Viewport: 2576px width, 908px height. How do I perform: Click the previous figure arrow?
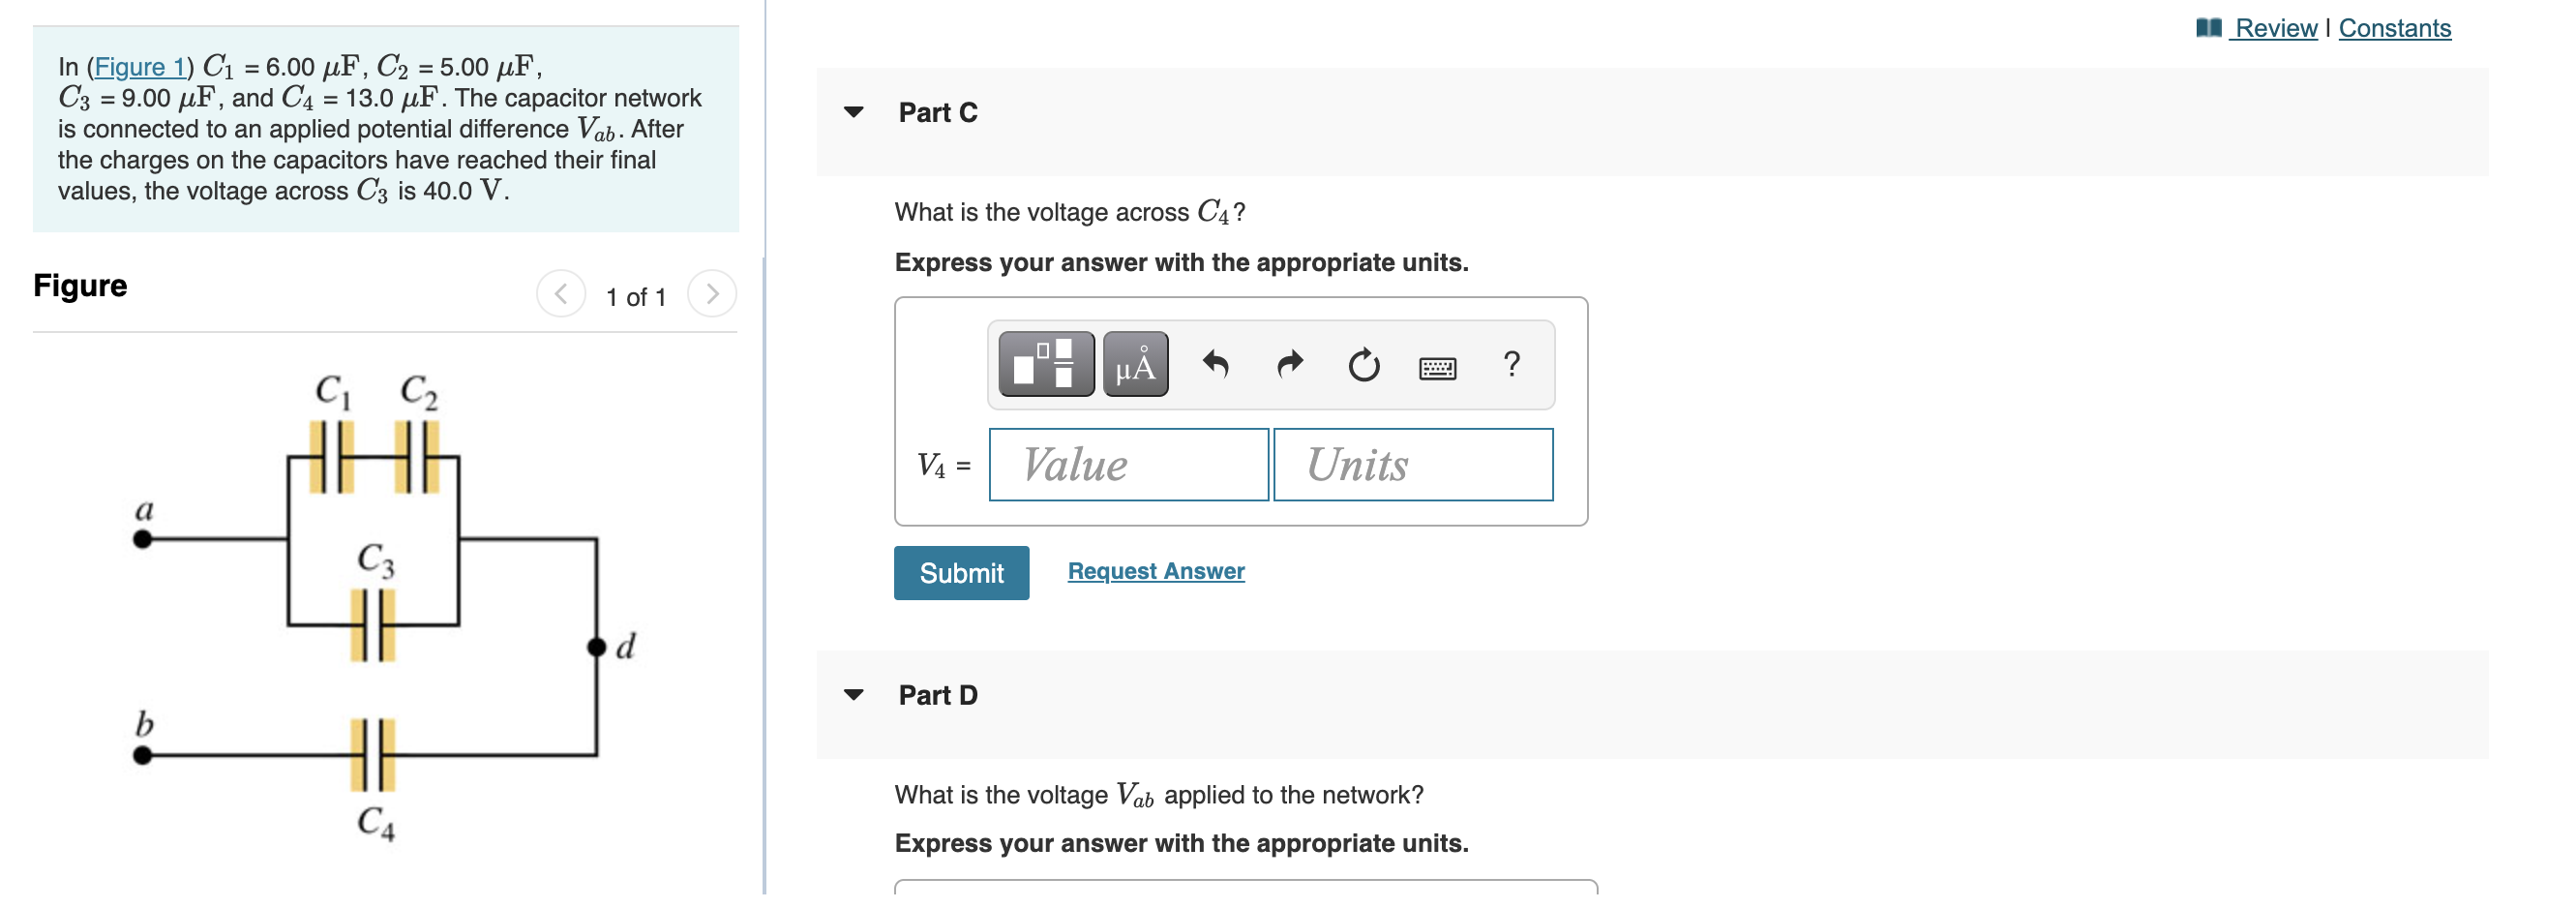563,293
